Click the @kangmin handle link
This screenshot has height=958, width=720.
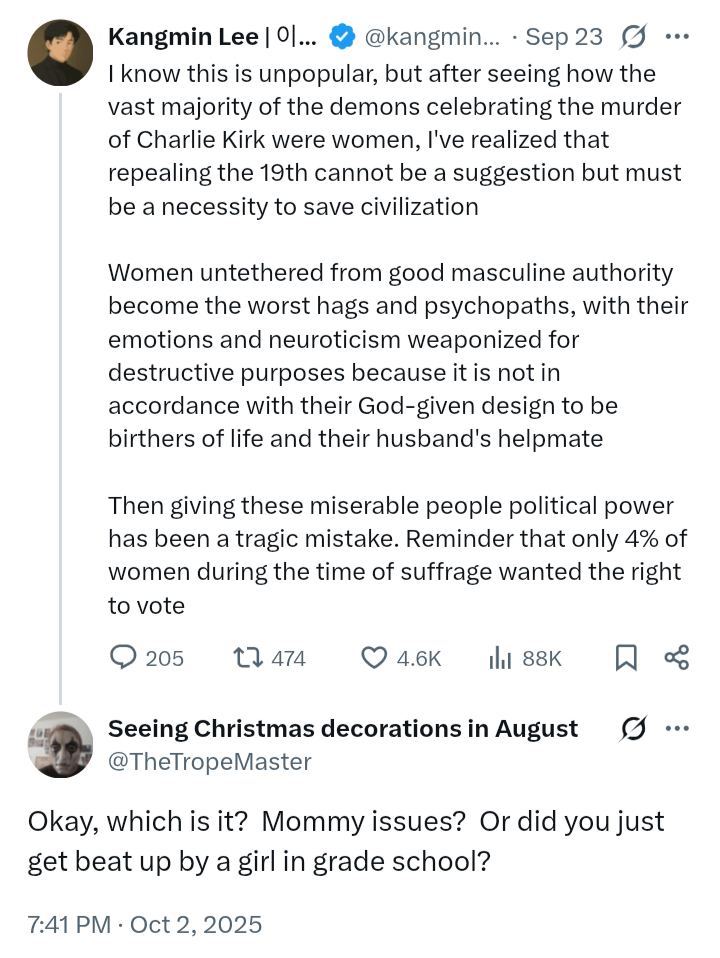(x=430, y=37)
